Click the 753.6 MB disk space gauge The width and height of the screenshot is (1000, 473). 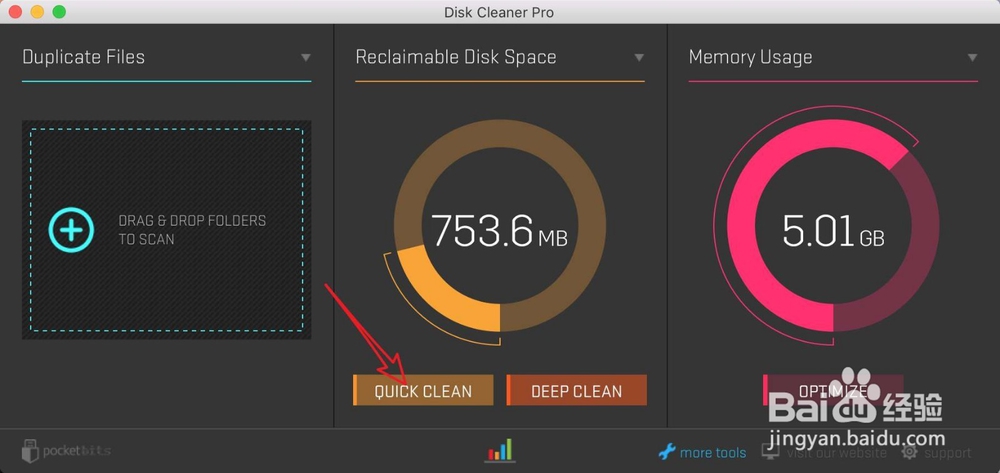click(499, 230)
